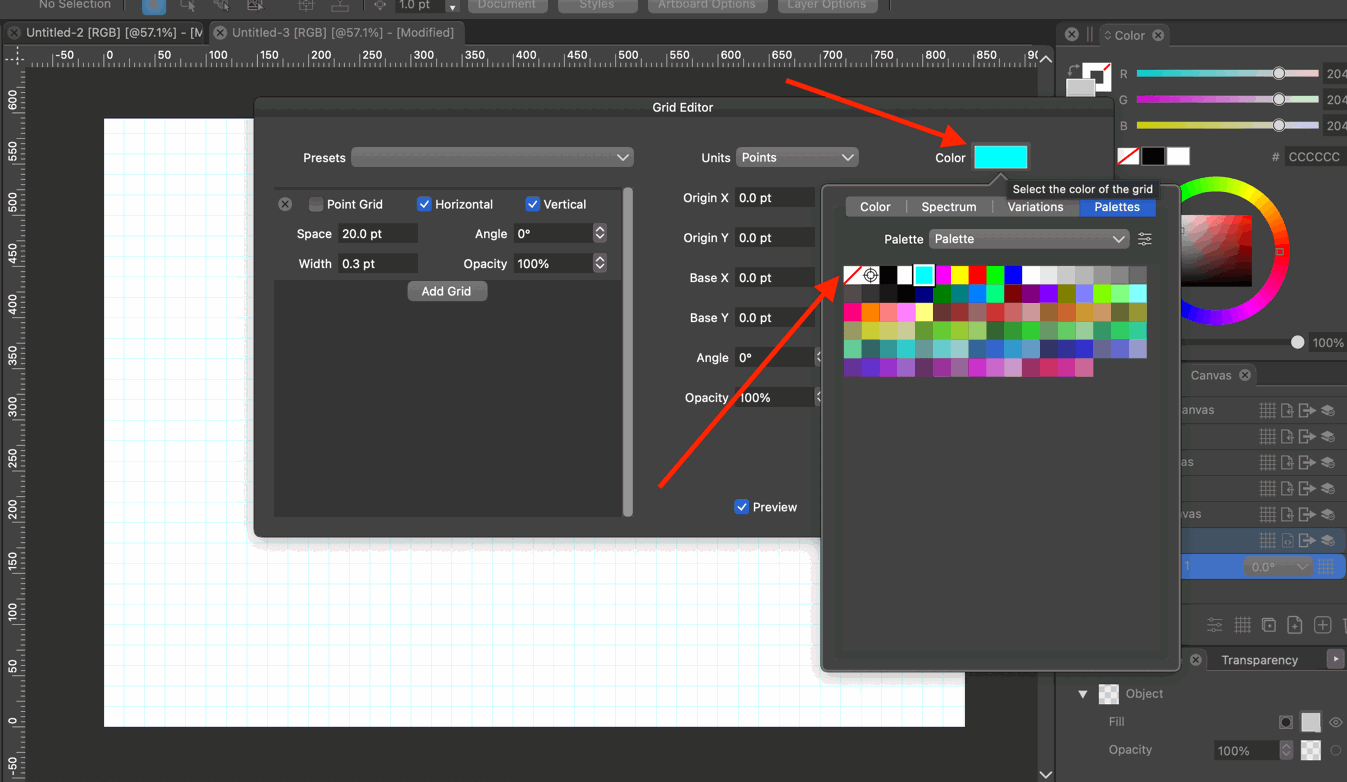Click add new canvas plus icon
1347x782 pixels.
tap(1322, 625)
